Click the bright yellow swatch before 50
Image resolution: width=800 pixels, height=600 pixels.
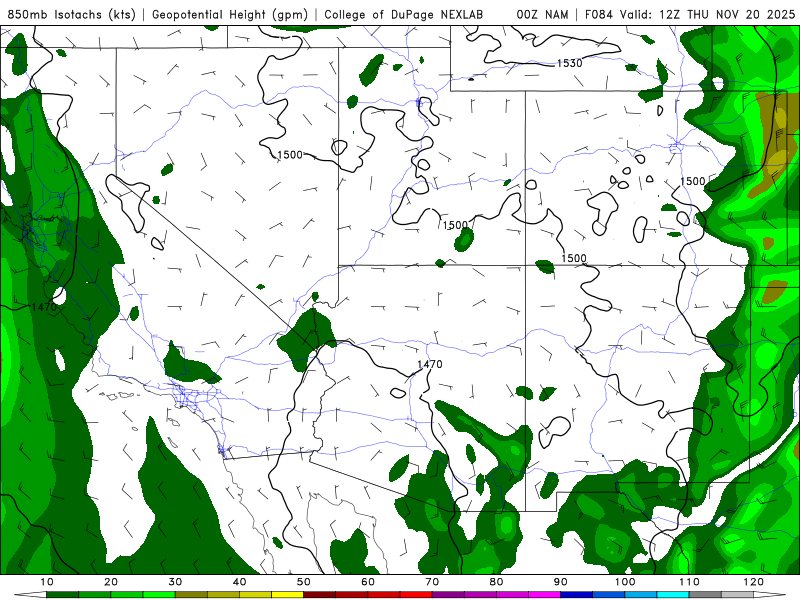[x=287, y=595]
